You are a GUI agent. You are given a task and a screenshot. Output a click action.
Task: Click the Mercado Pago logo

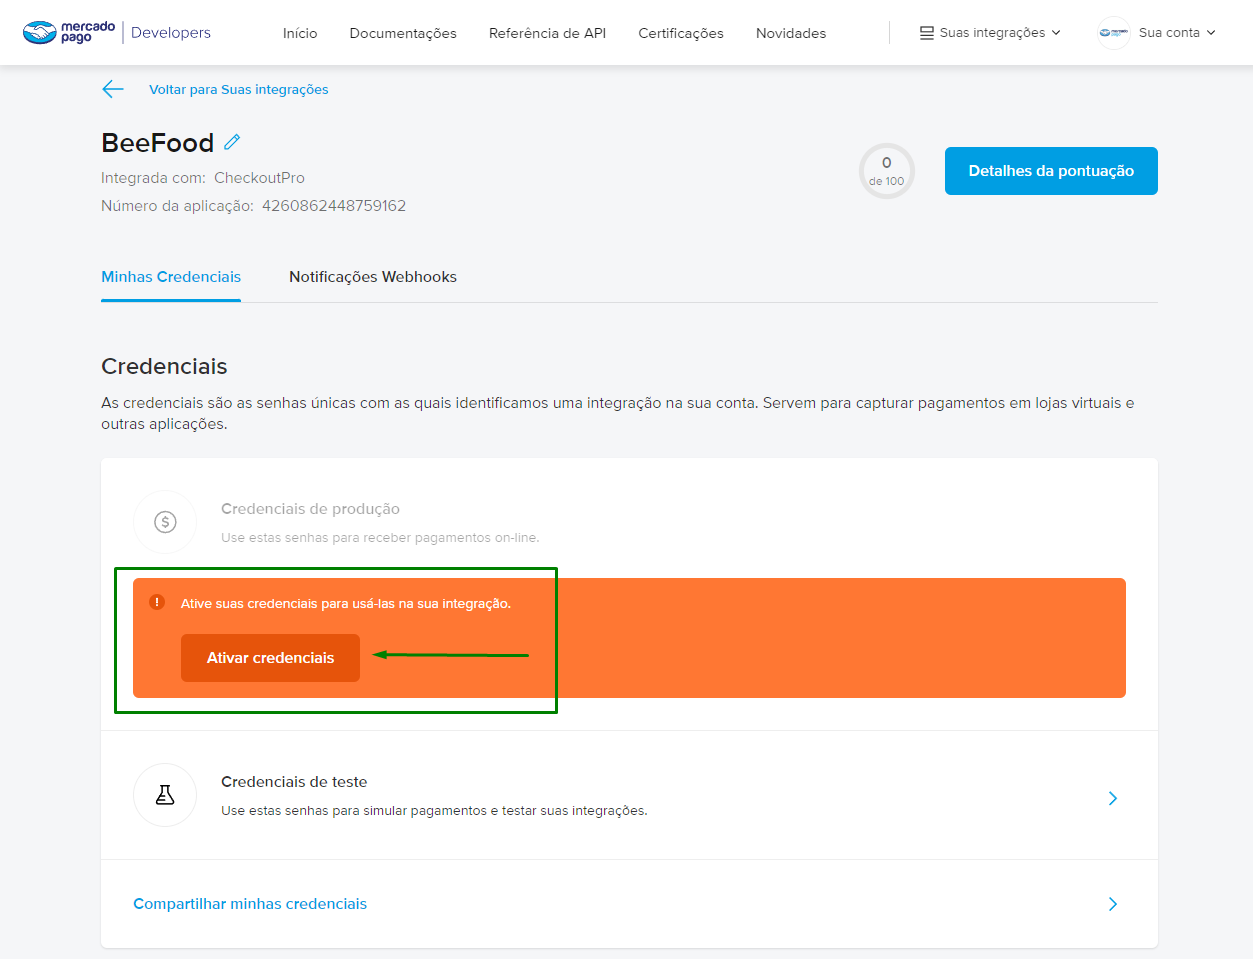pyautogui.click(x=68, y=32)
